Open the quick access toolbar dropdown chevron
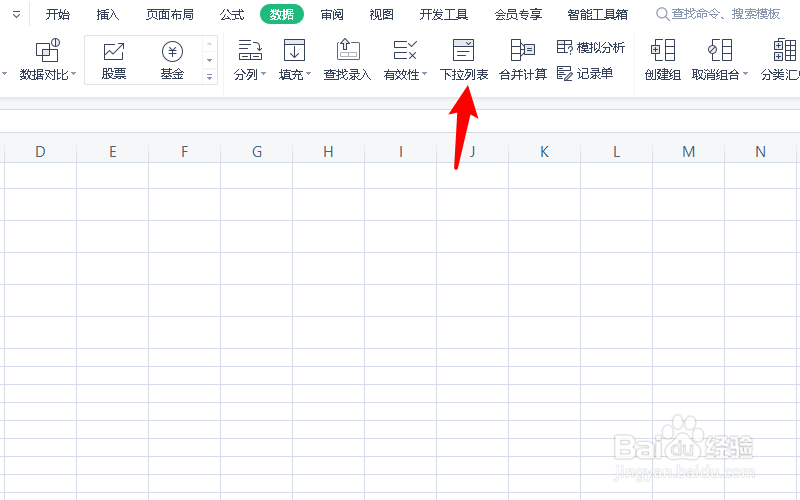The height and width of the screenshot is (500, 800). [x=16, y=15]
